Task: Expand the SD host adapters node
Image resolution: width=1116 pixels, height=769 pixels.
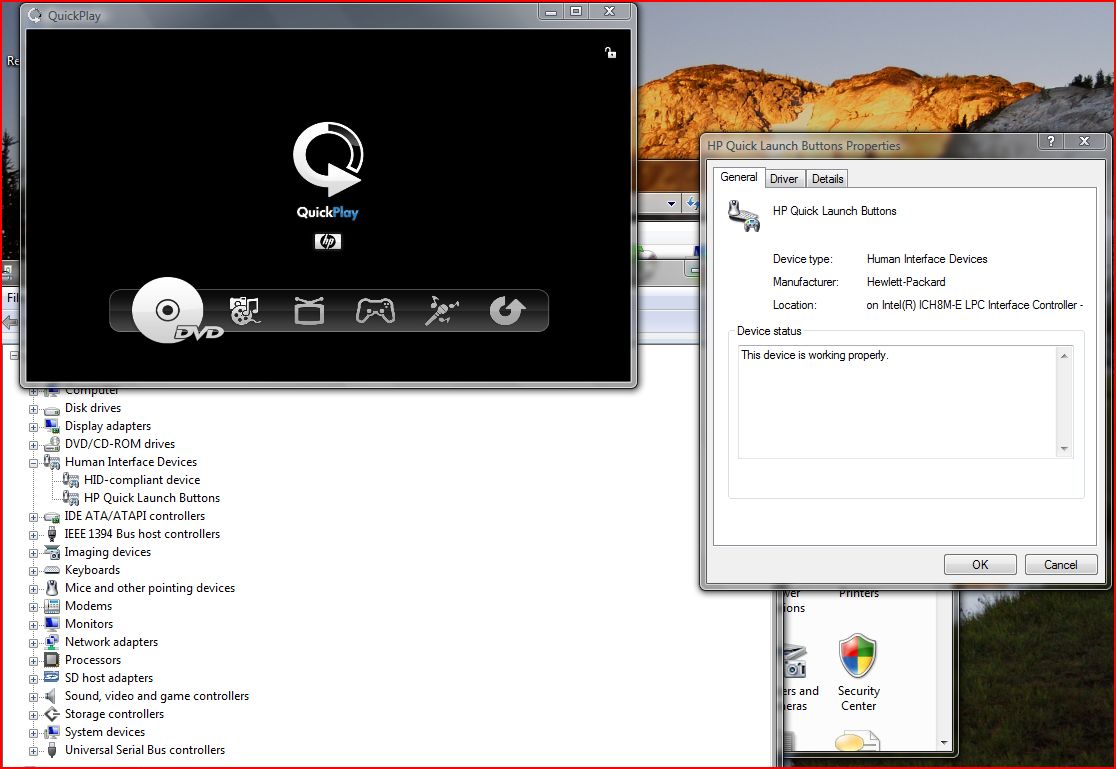Action: 33,679
